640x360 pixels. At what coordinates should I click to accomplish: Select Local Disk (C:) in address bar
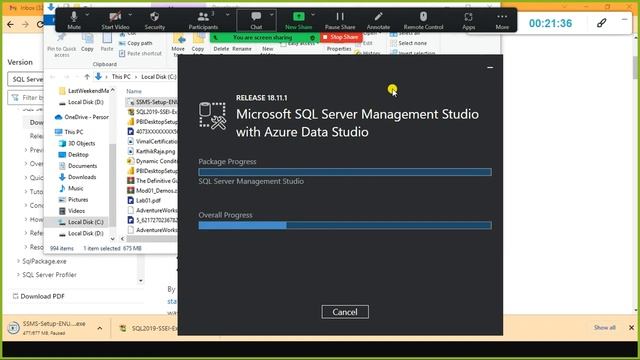pos(158,77)
